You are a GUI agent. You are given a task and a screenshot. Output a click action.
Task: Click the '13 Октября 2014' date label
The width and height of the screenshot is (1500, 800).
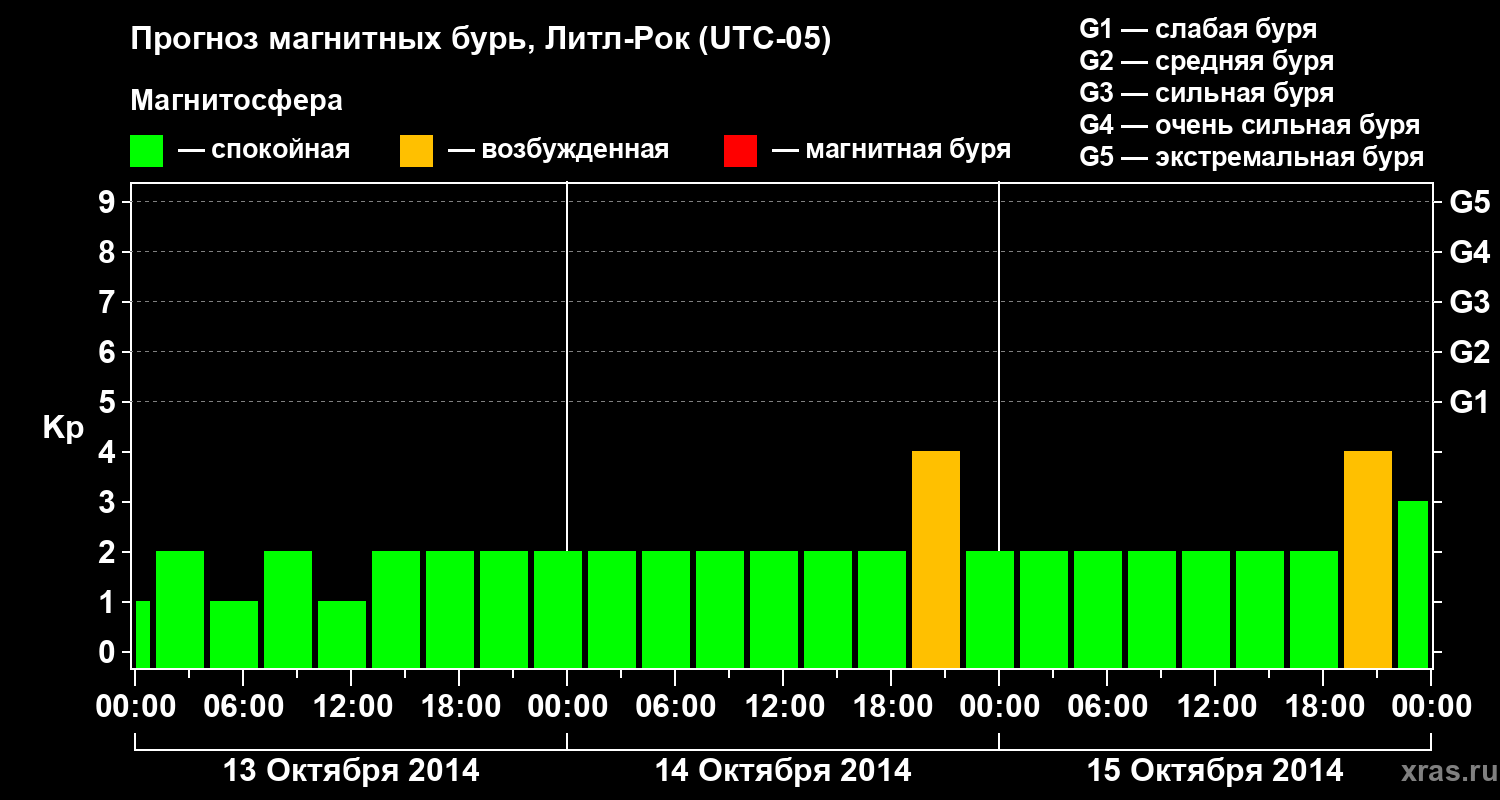click(x=351, y=771)
